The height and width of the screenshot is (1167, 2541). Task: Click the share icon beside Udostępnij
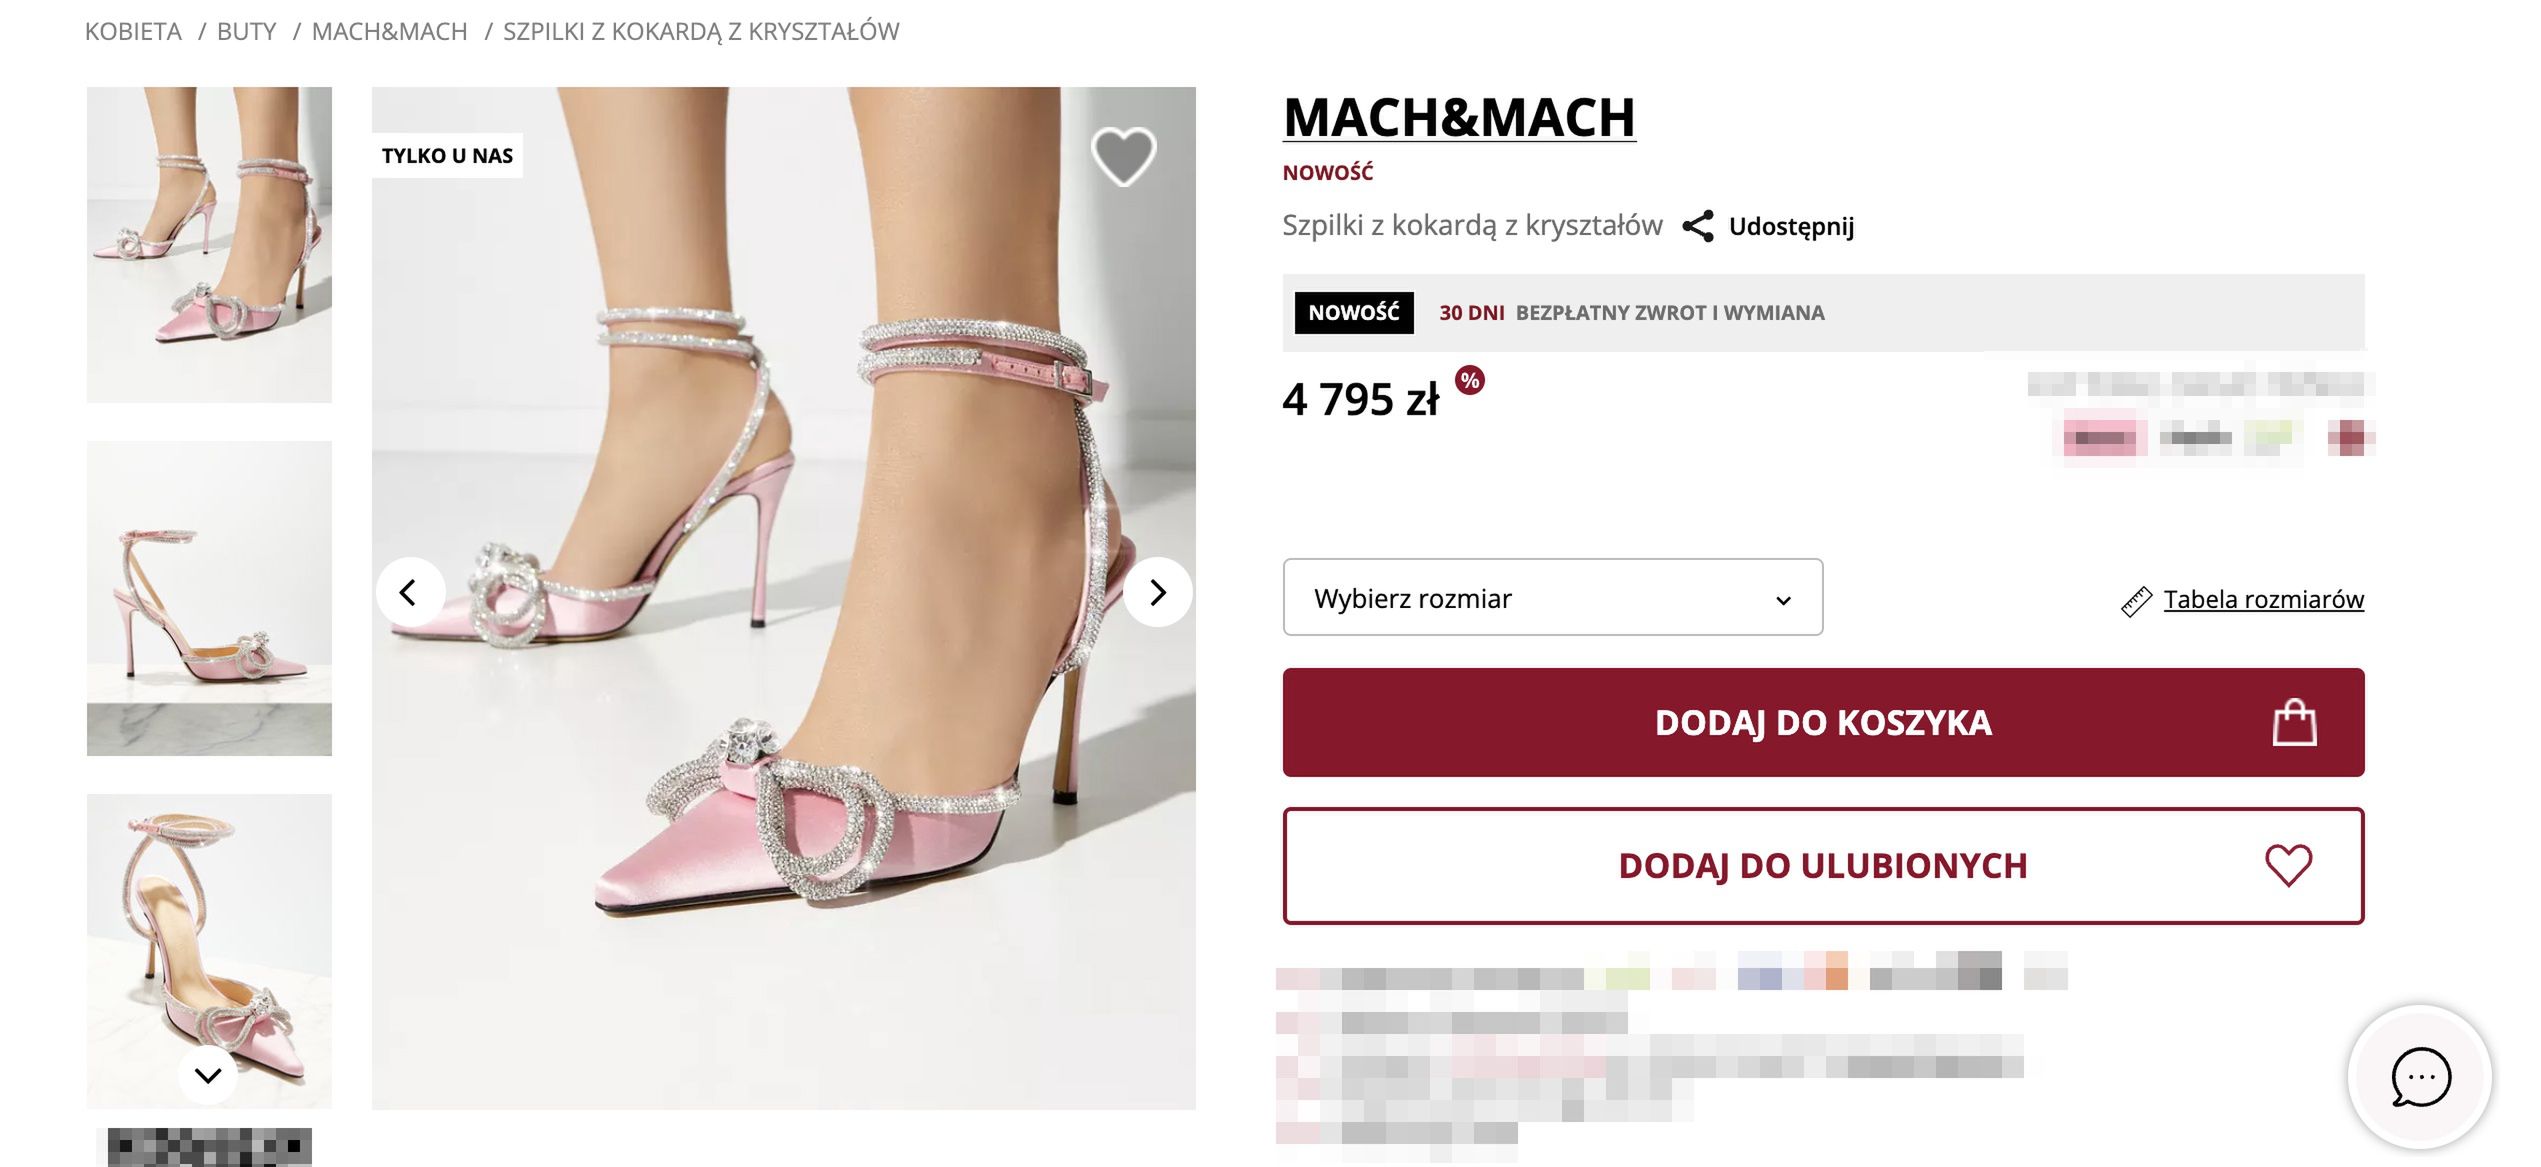pyautogui.click(x=1697, y=226)
